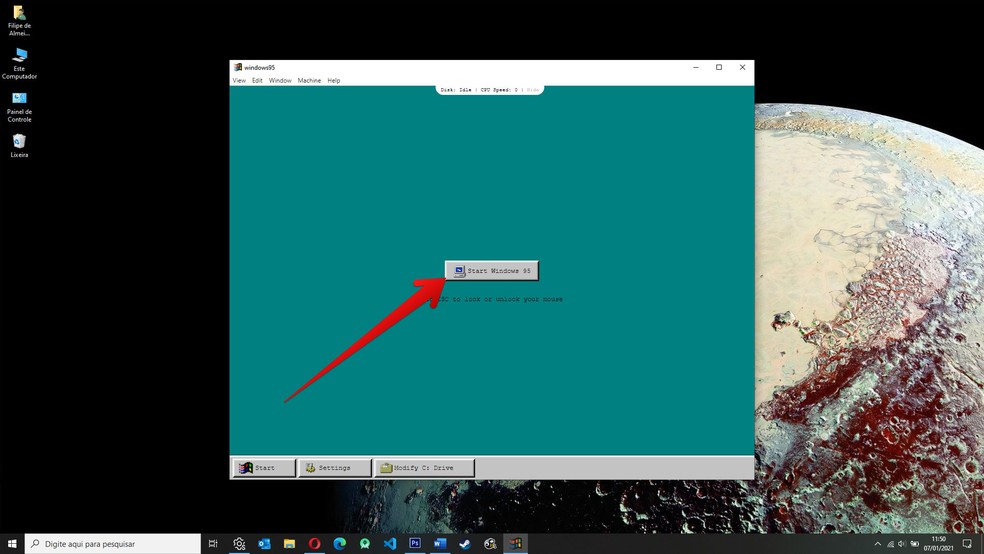
Task: Open Outlook from taskbar
Action: tap(264, 543)
